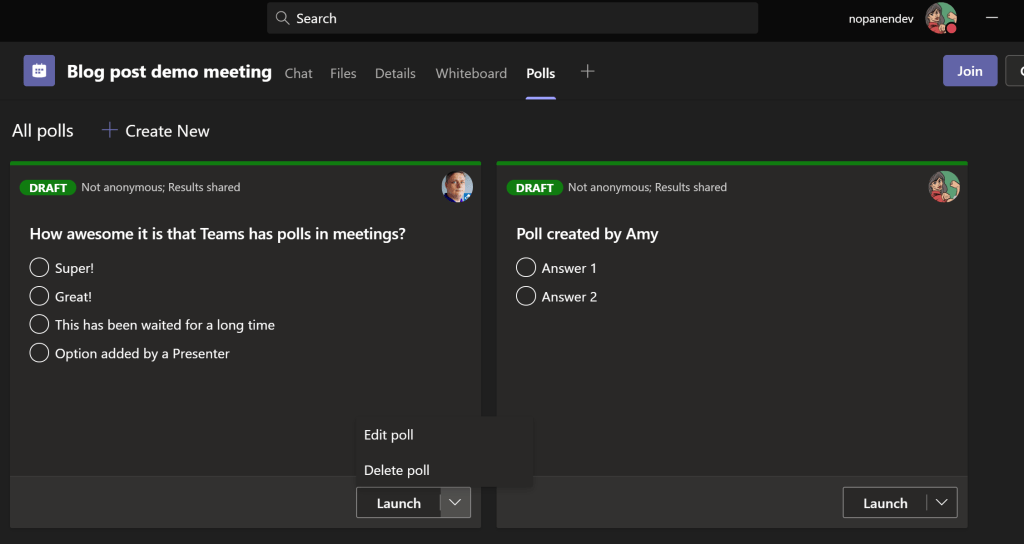Expand the Launch dropdown on Amy's poll
This screenshot has width=1024, height=544.
tap(941, 503)
